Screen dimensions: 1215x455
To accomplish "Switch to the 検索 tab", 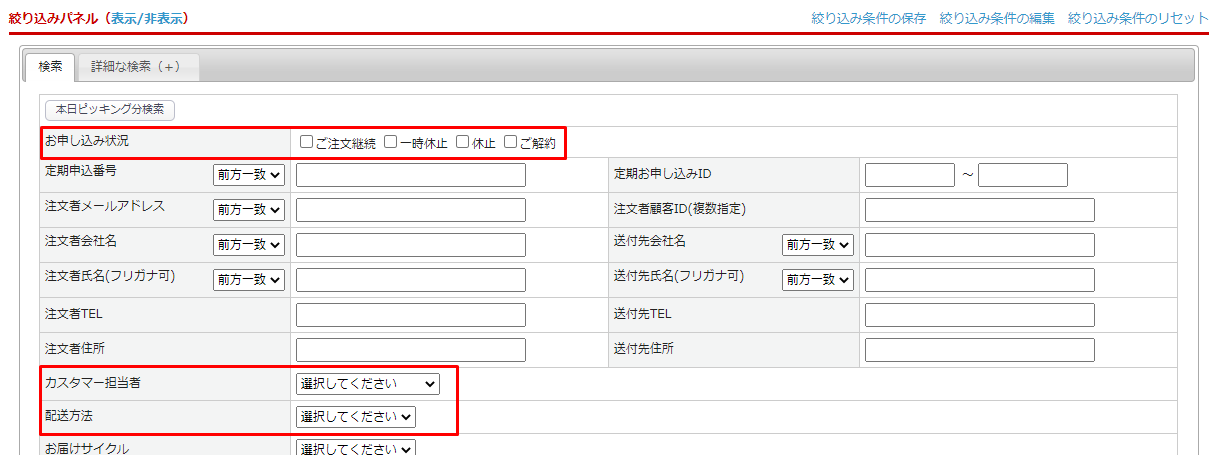I will [x=50, y=66].
